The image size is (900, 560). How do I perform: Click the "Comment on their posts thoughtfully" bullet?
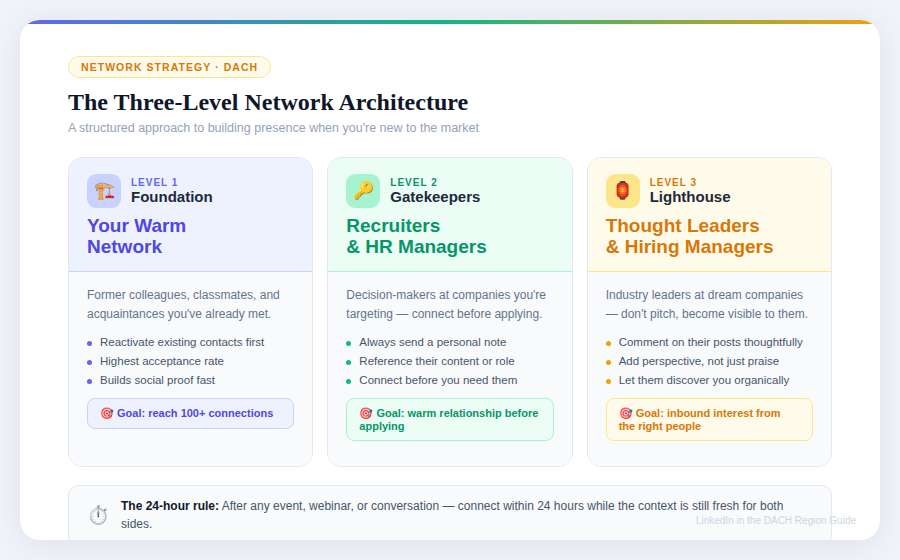pyautogui.click(x=710, y=342)
